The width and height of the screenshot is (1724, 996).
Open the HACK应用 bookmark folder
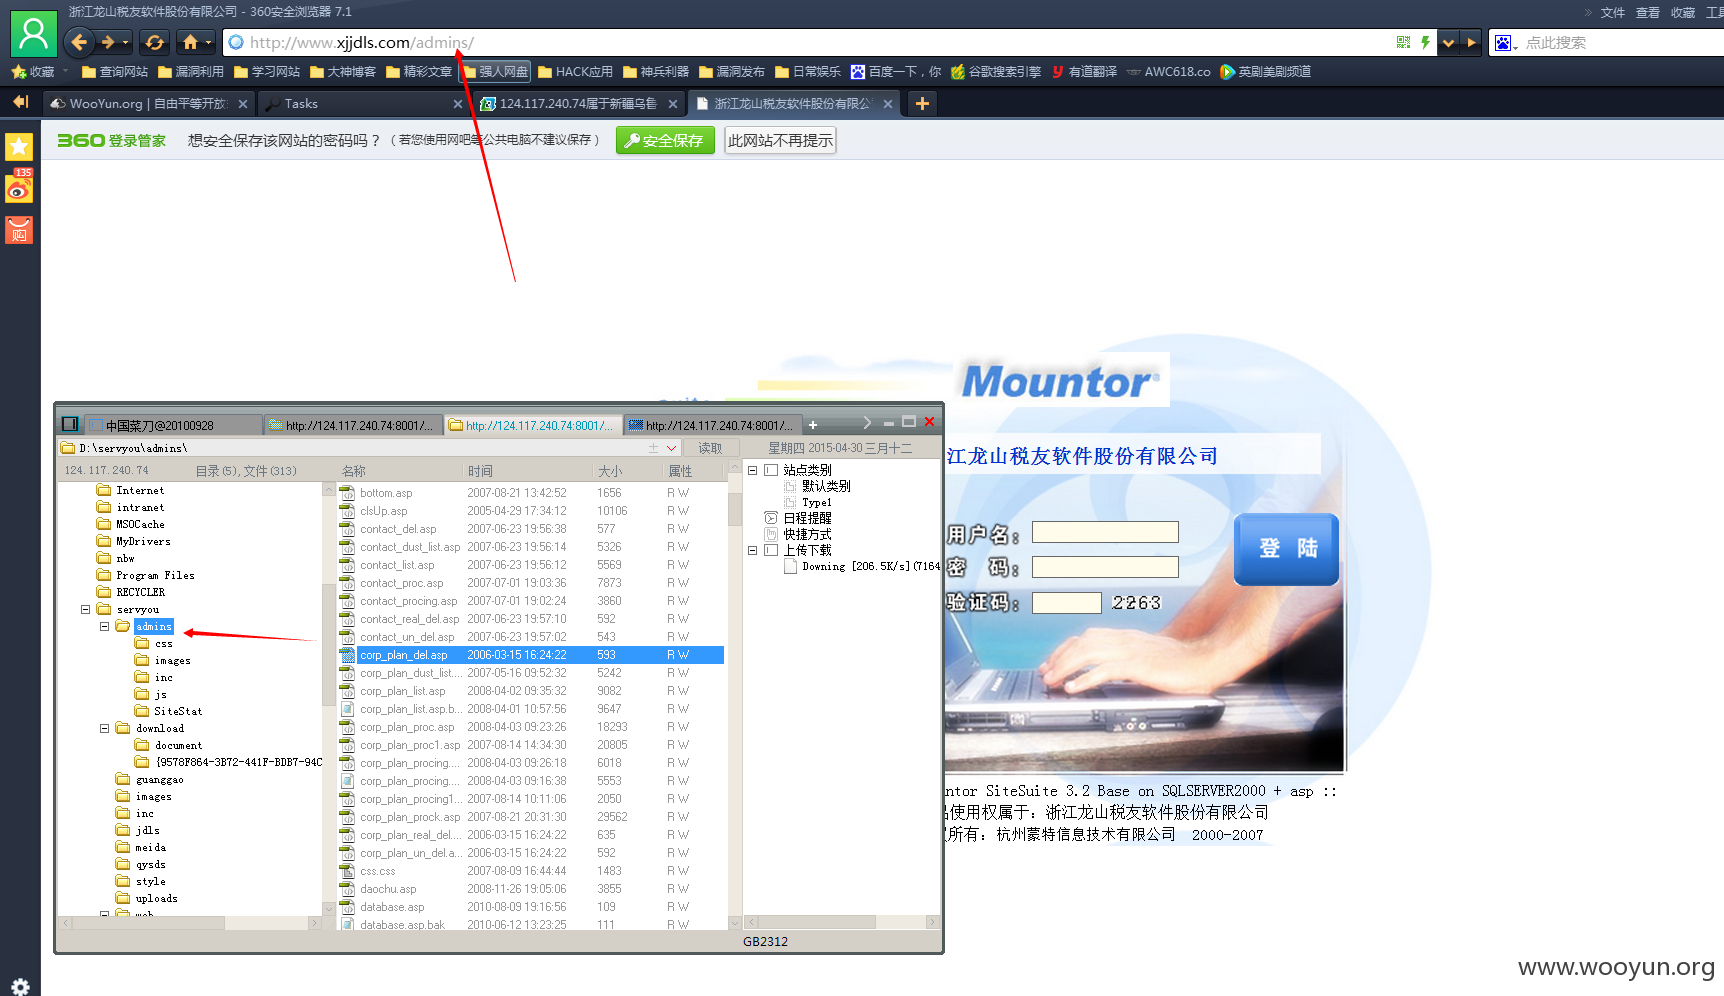[x=575, y=72]
